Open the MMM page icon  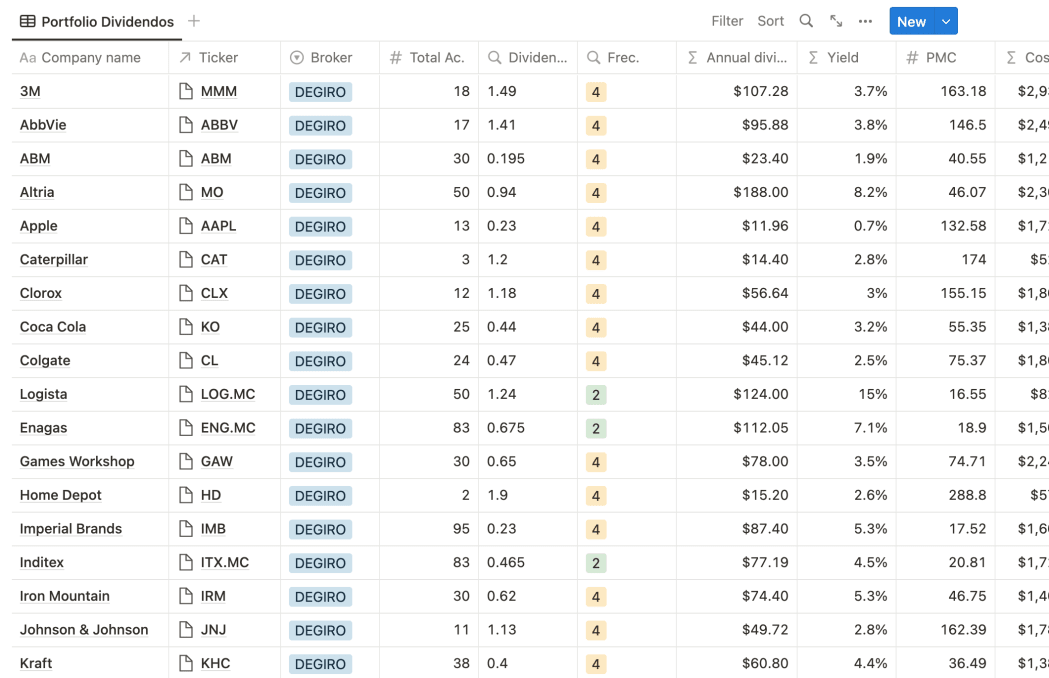(x=186, y=91)
